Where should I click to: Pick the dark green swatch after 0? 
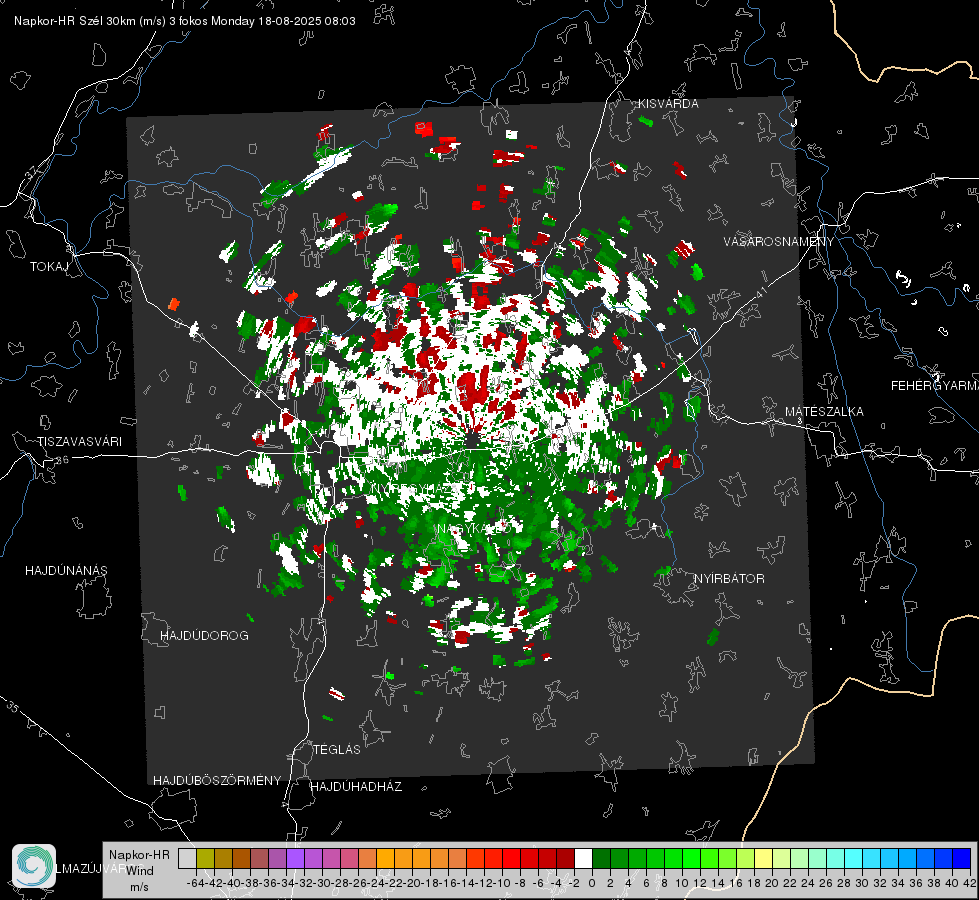(601, 859)
